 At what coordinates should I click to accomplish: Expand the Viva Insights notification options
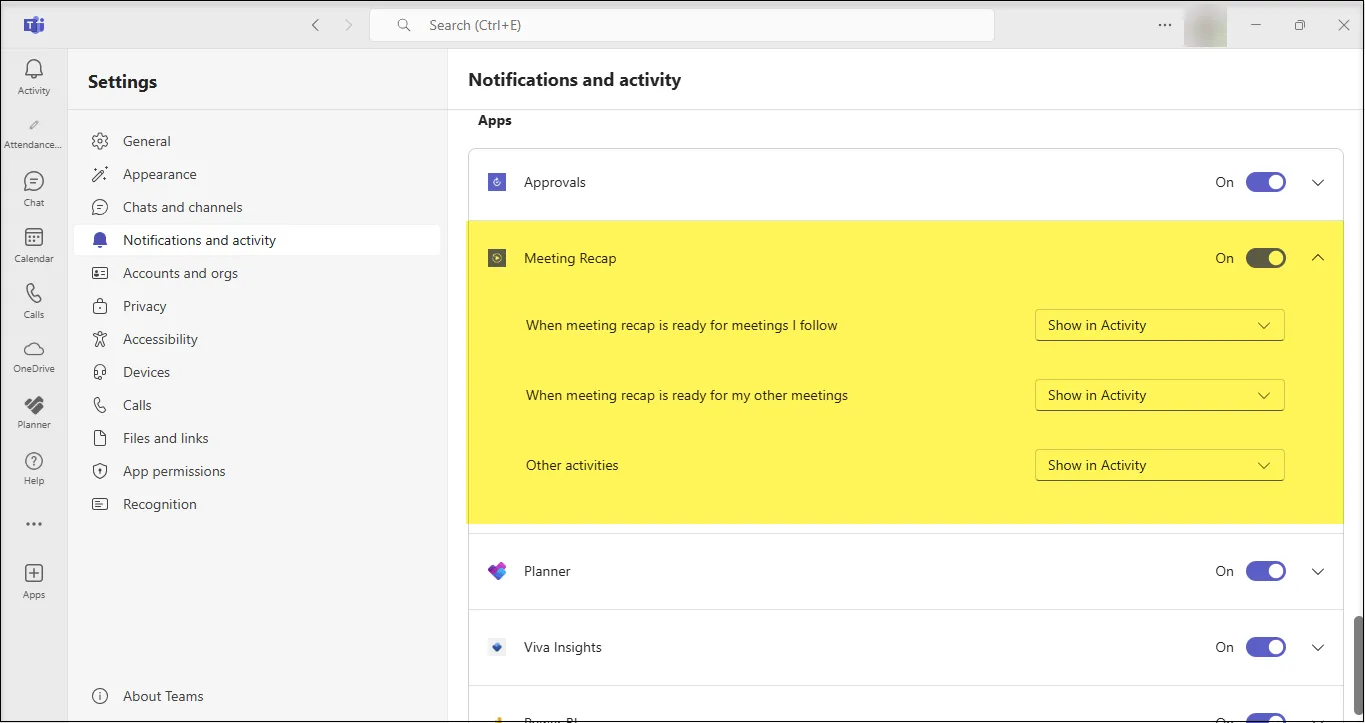point(1318,647)
